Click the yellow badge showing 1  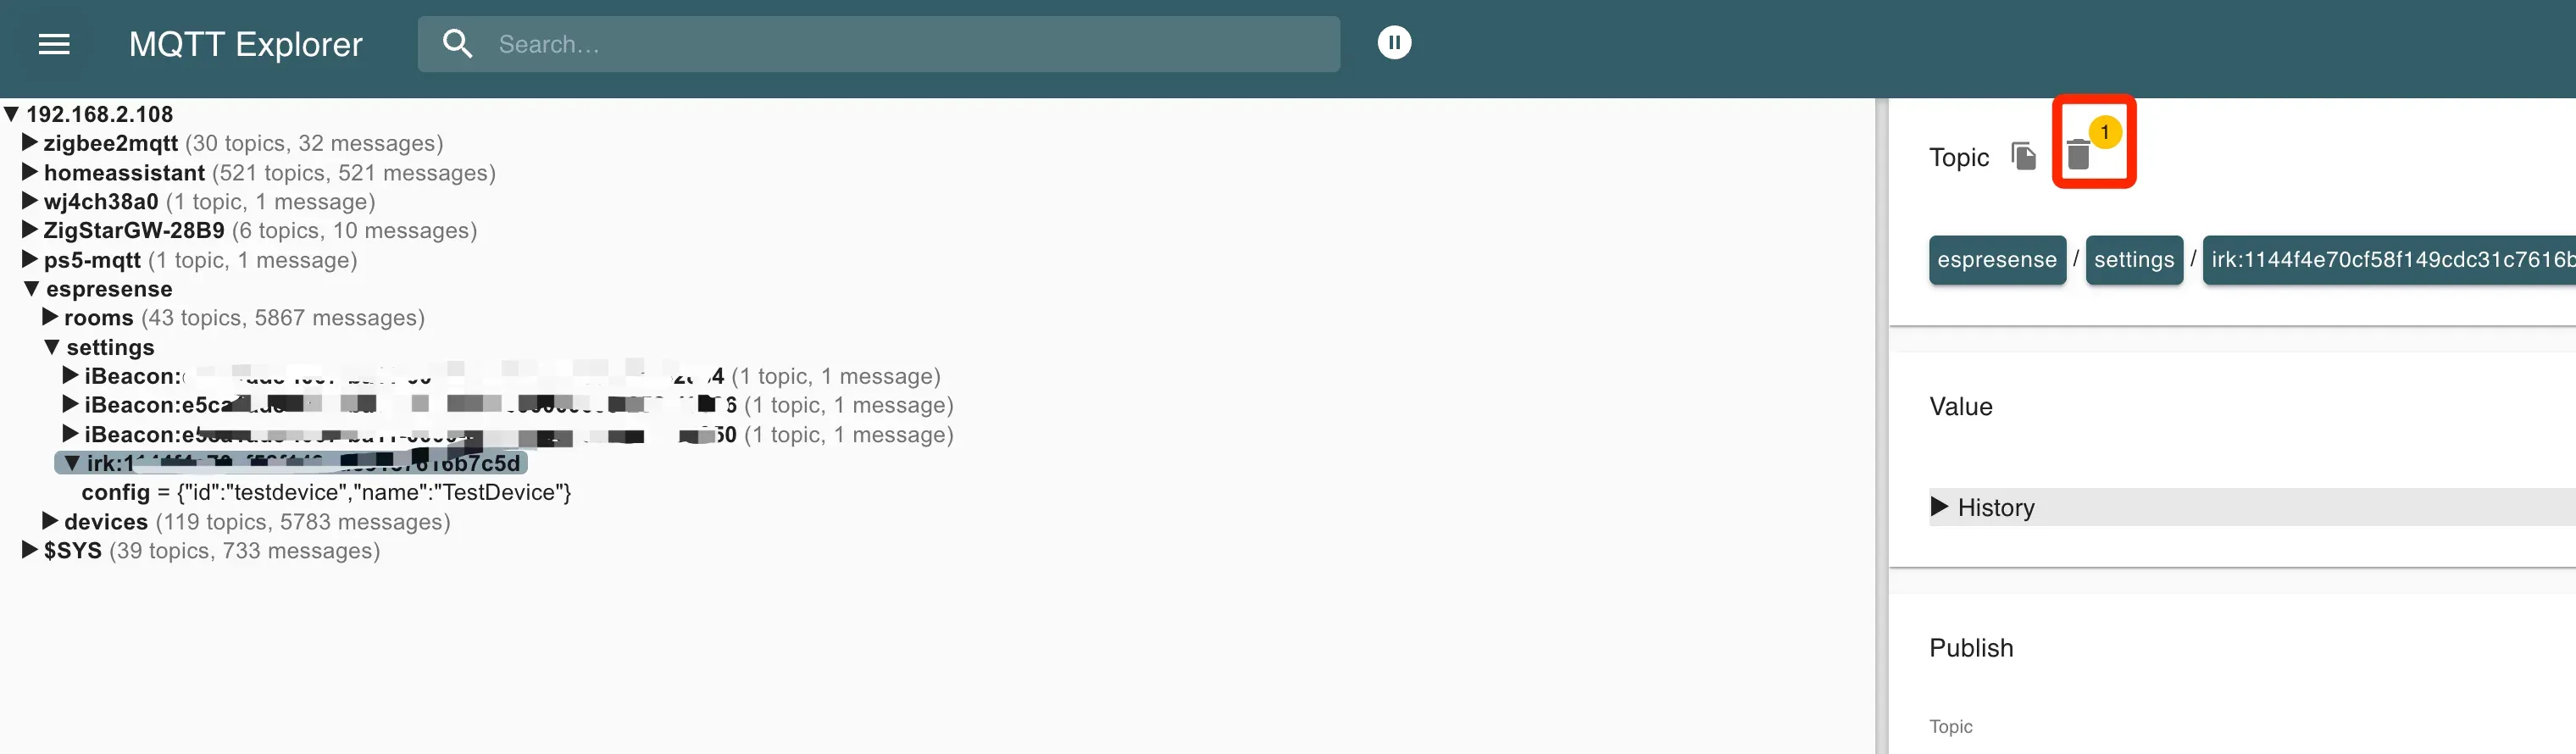[x=2104, y=132]
